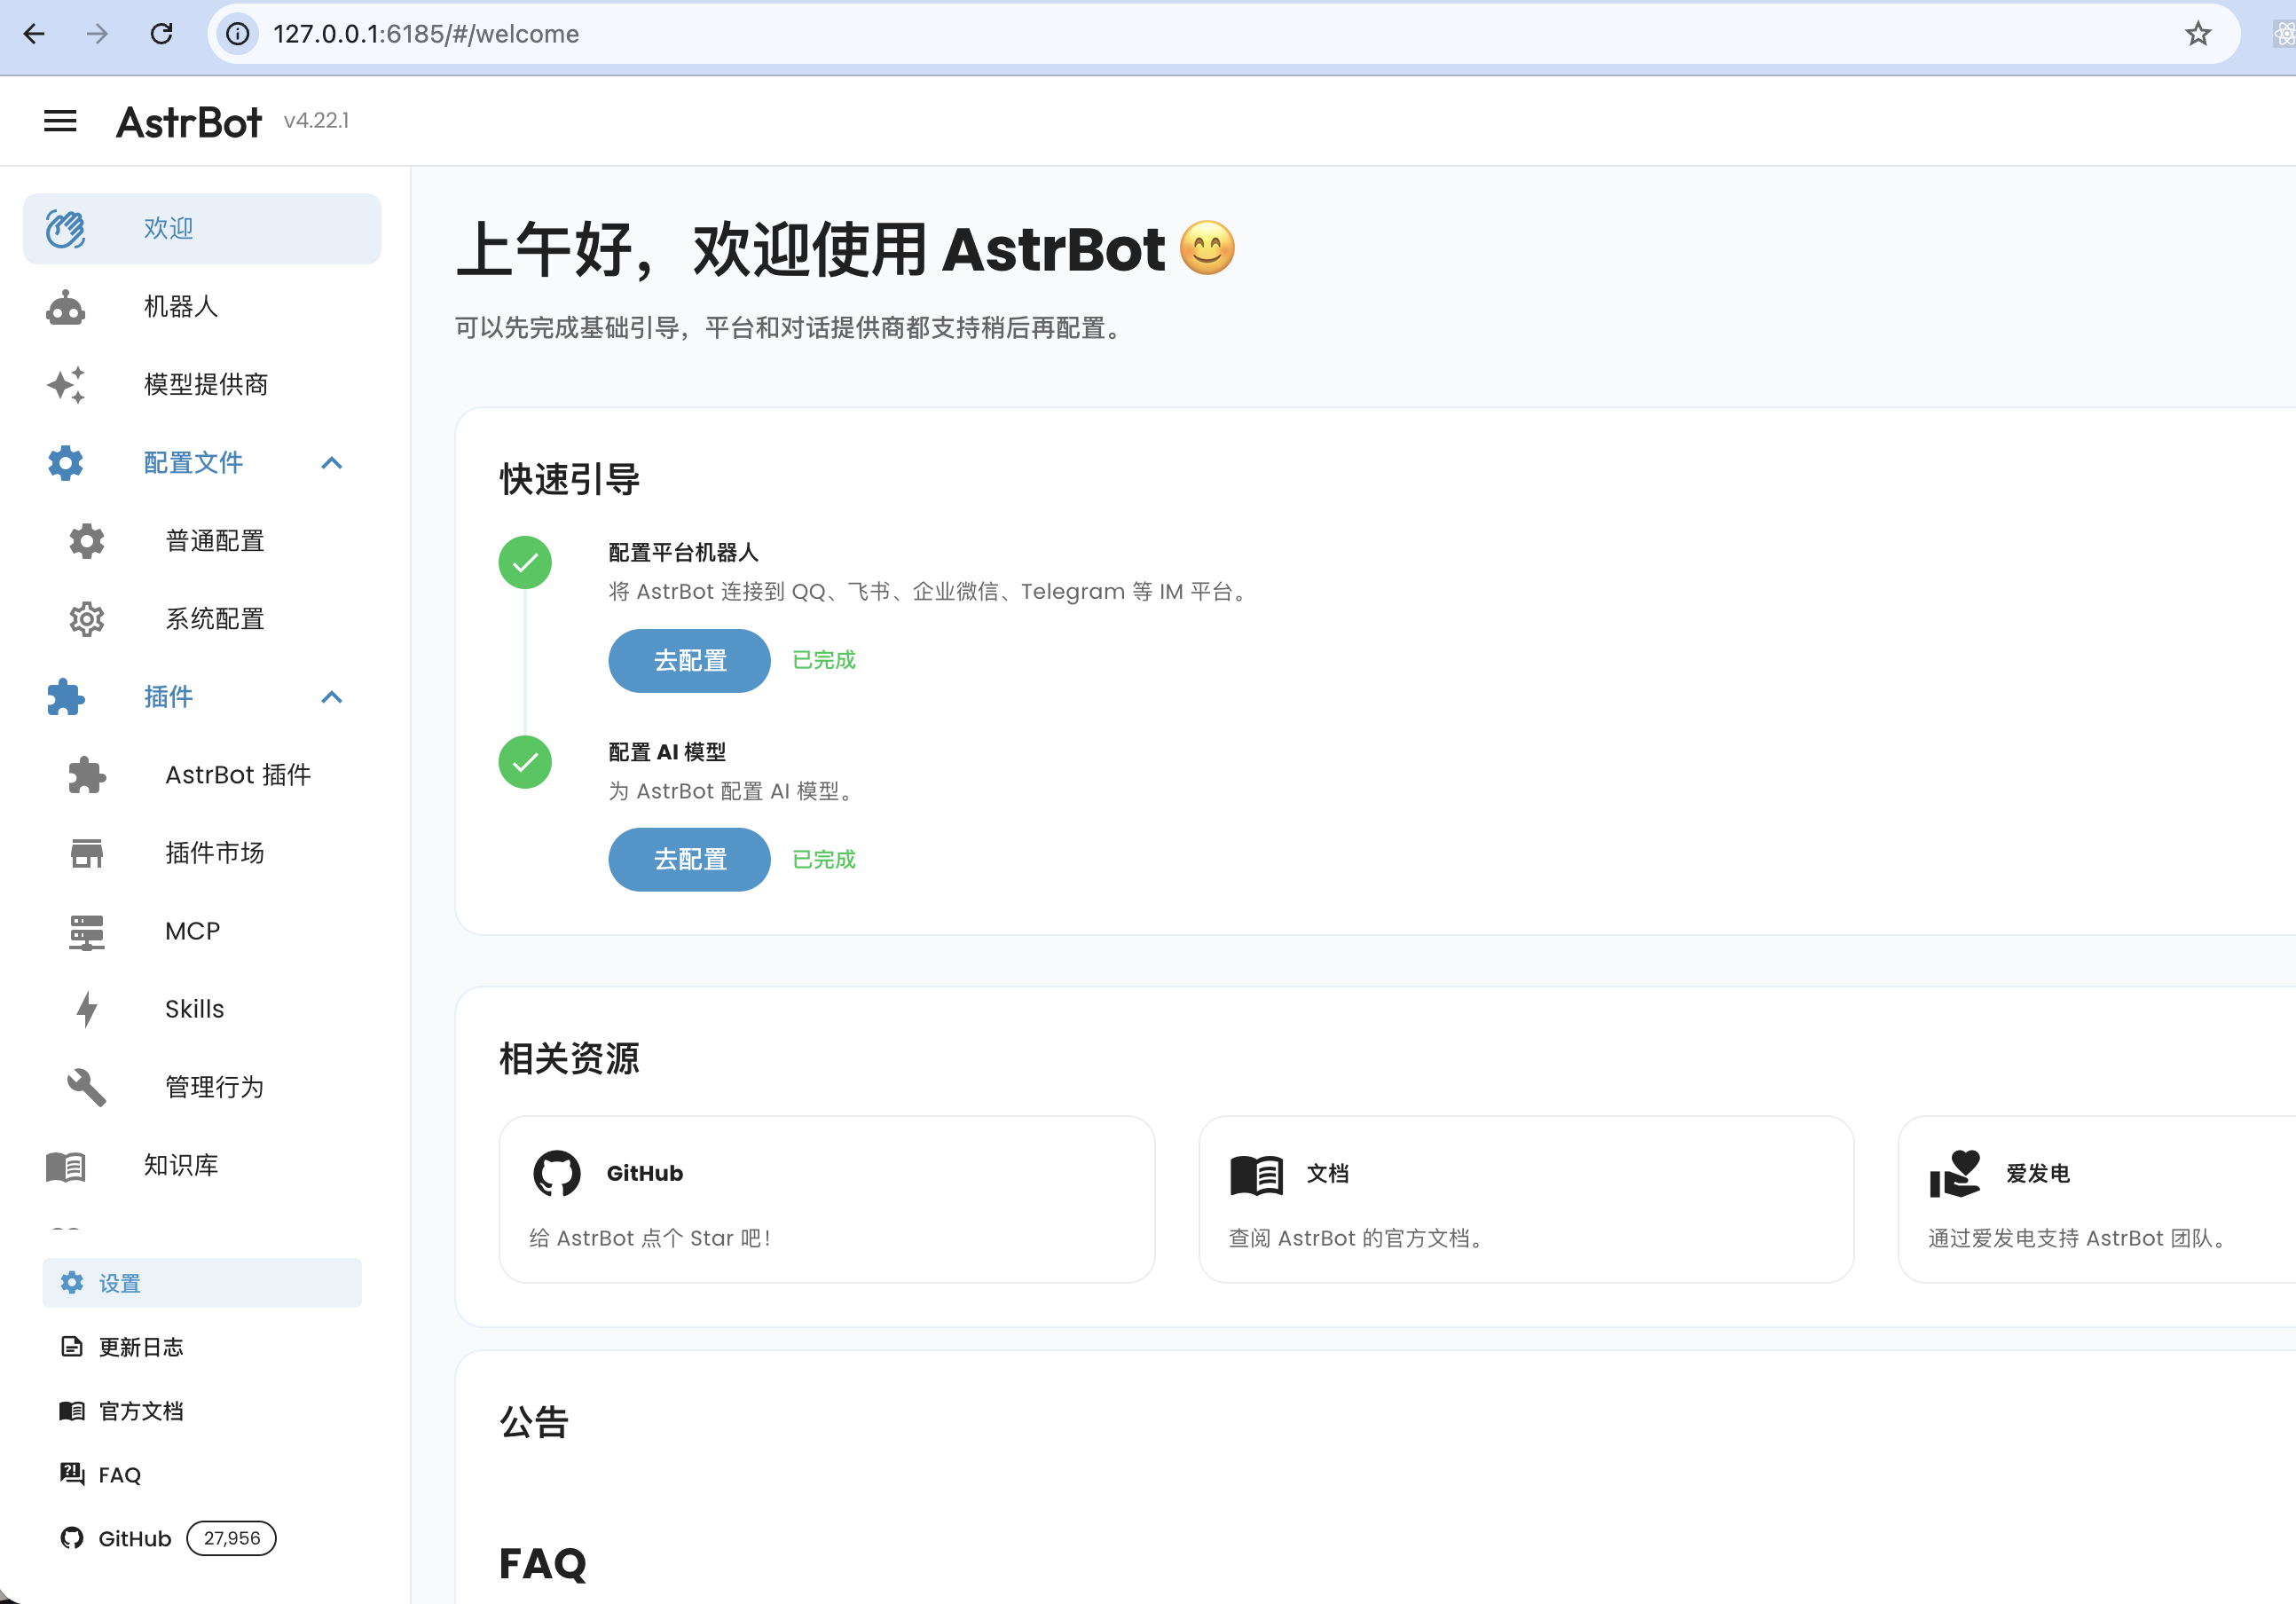Open the robot (机器人) sidebar icon
Image resolution: width=2296 pixels, height=1604 pixels.
click(x=66, y=307)
